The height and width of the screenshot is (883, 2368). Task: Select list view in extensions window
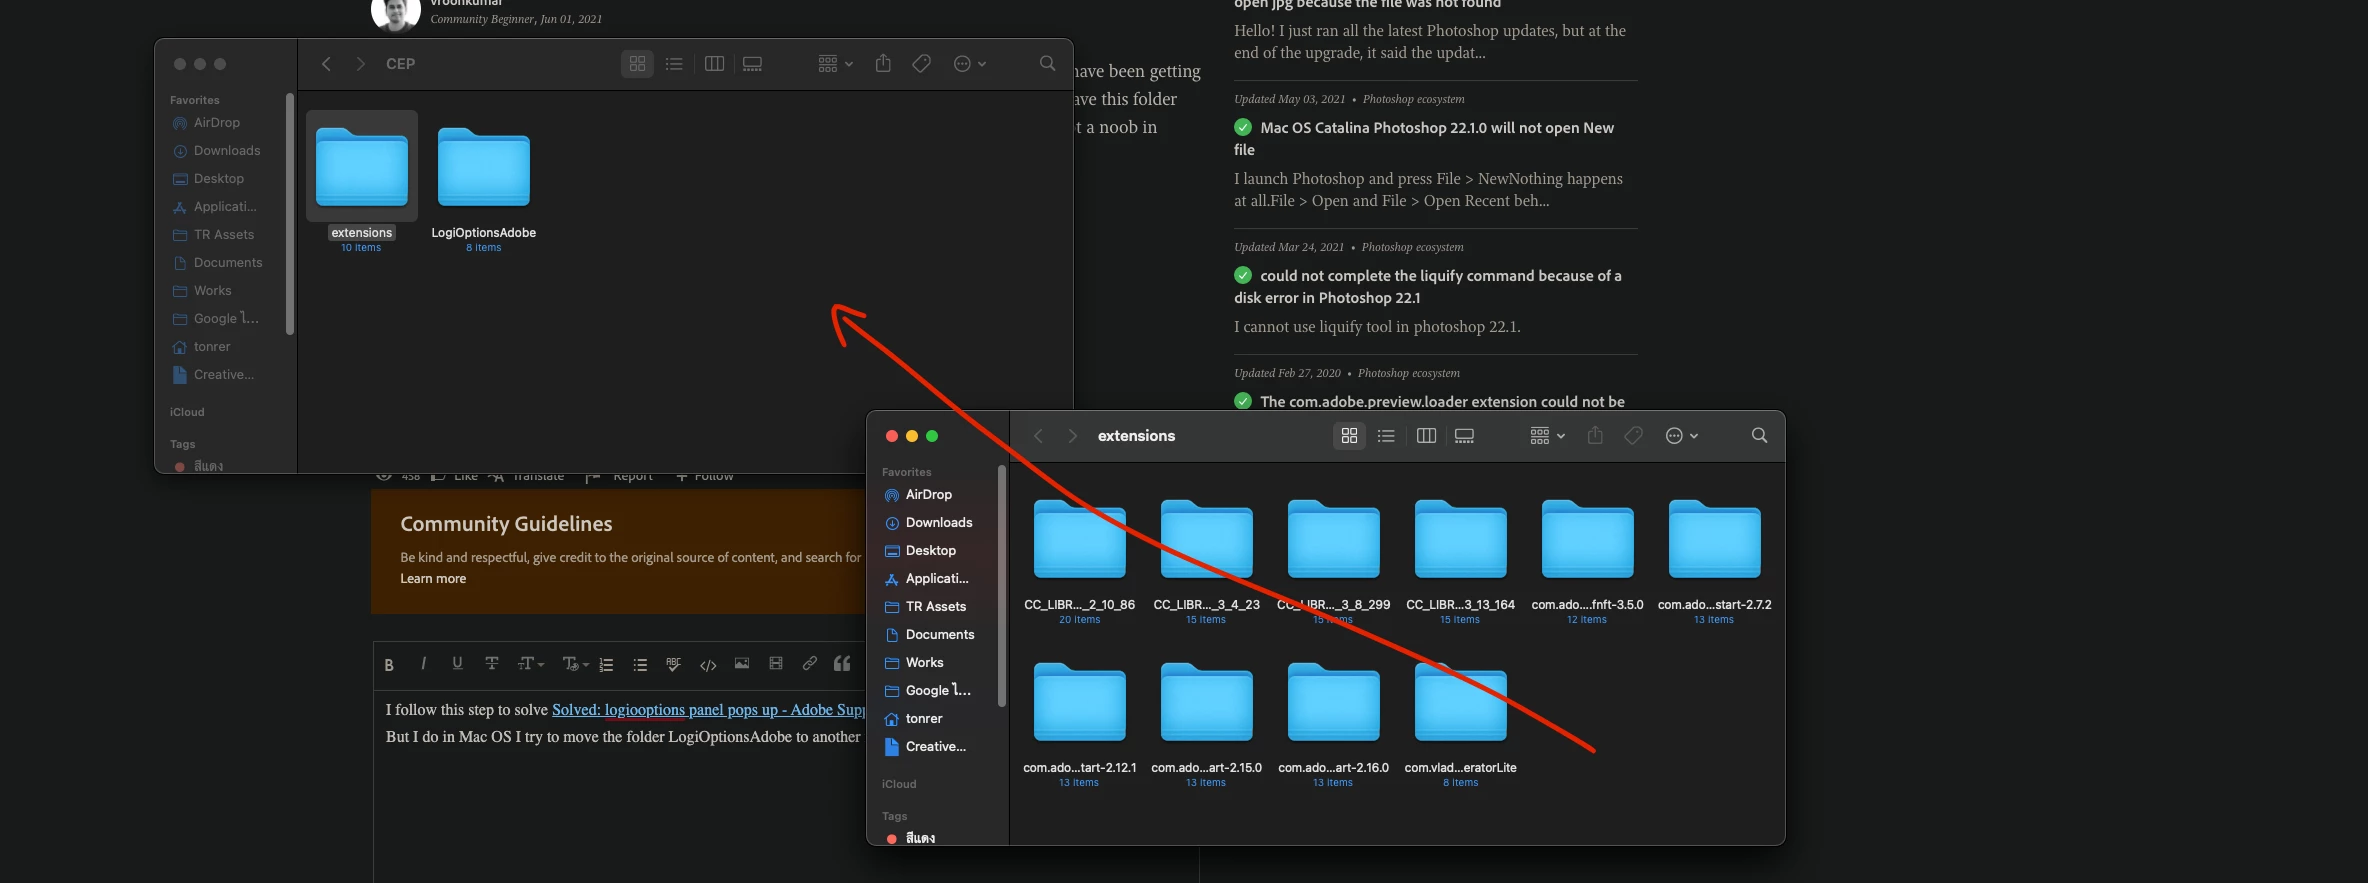[x=1386, y=436]
